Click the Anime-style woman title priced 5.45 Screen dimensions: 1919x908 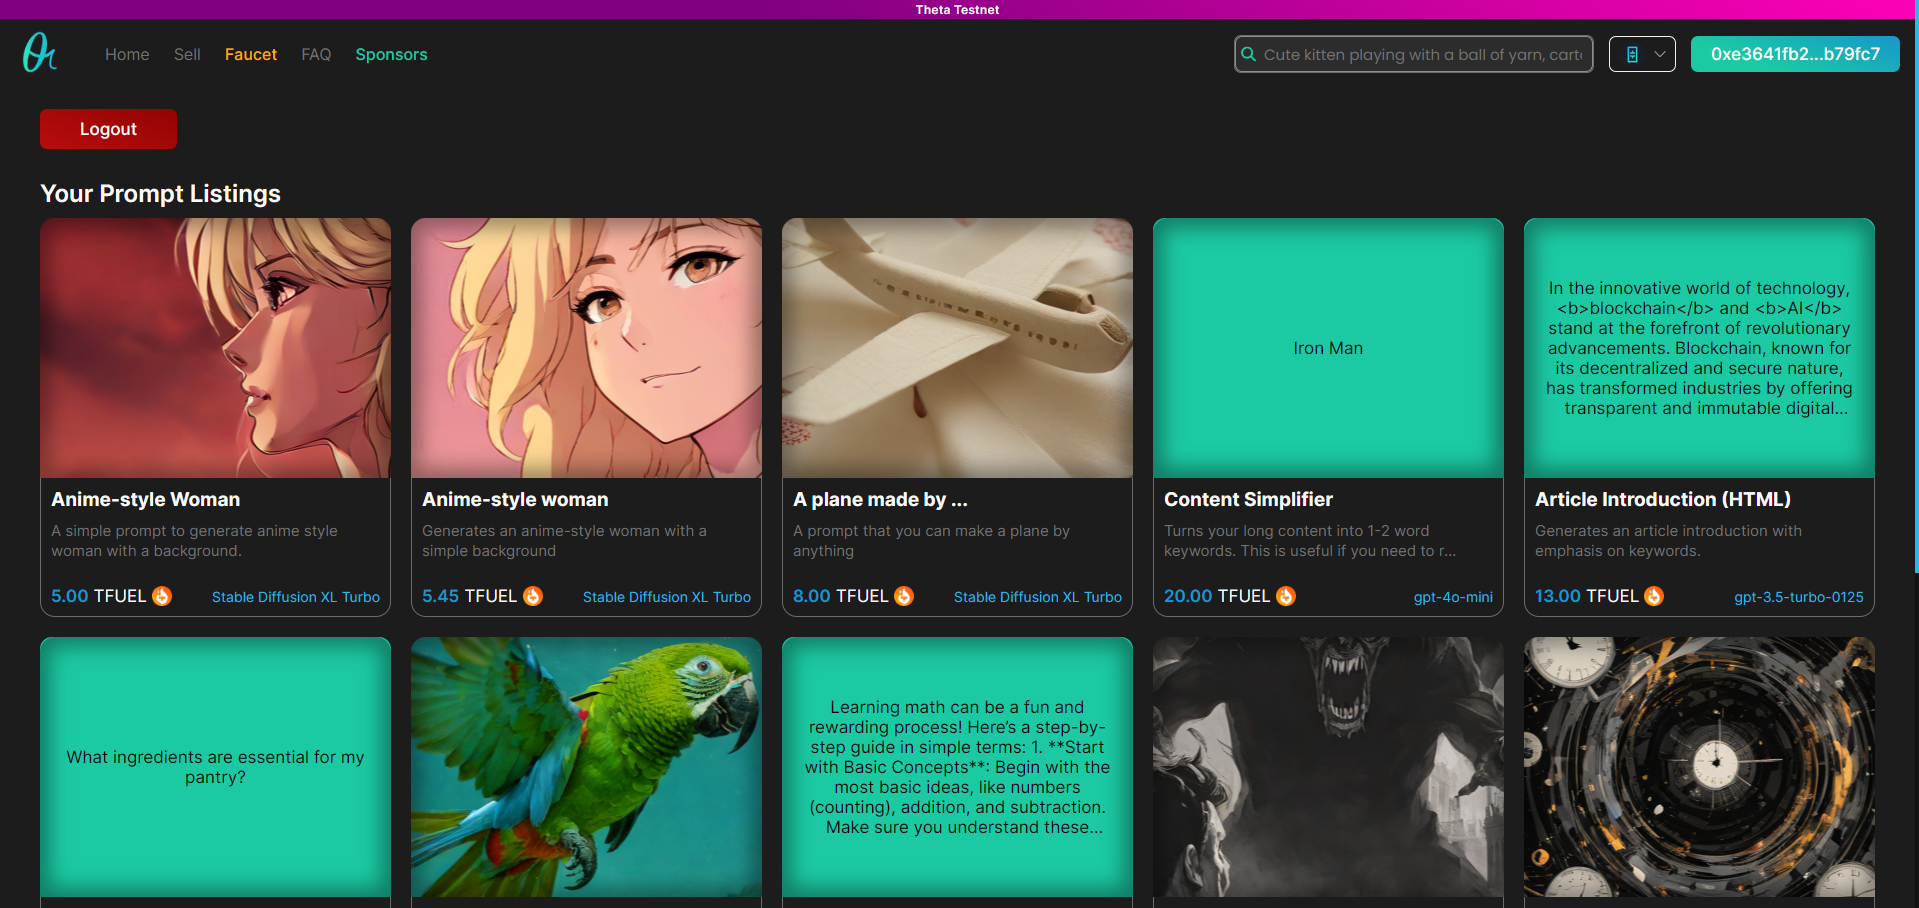pos(515,499)
